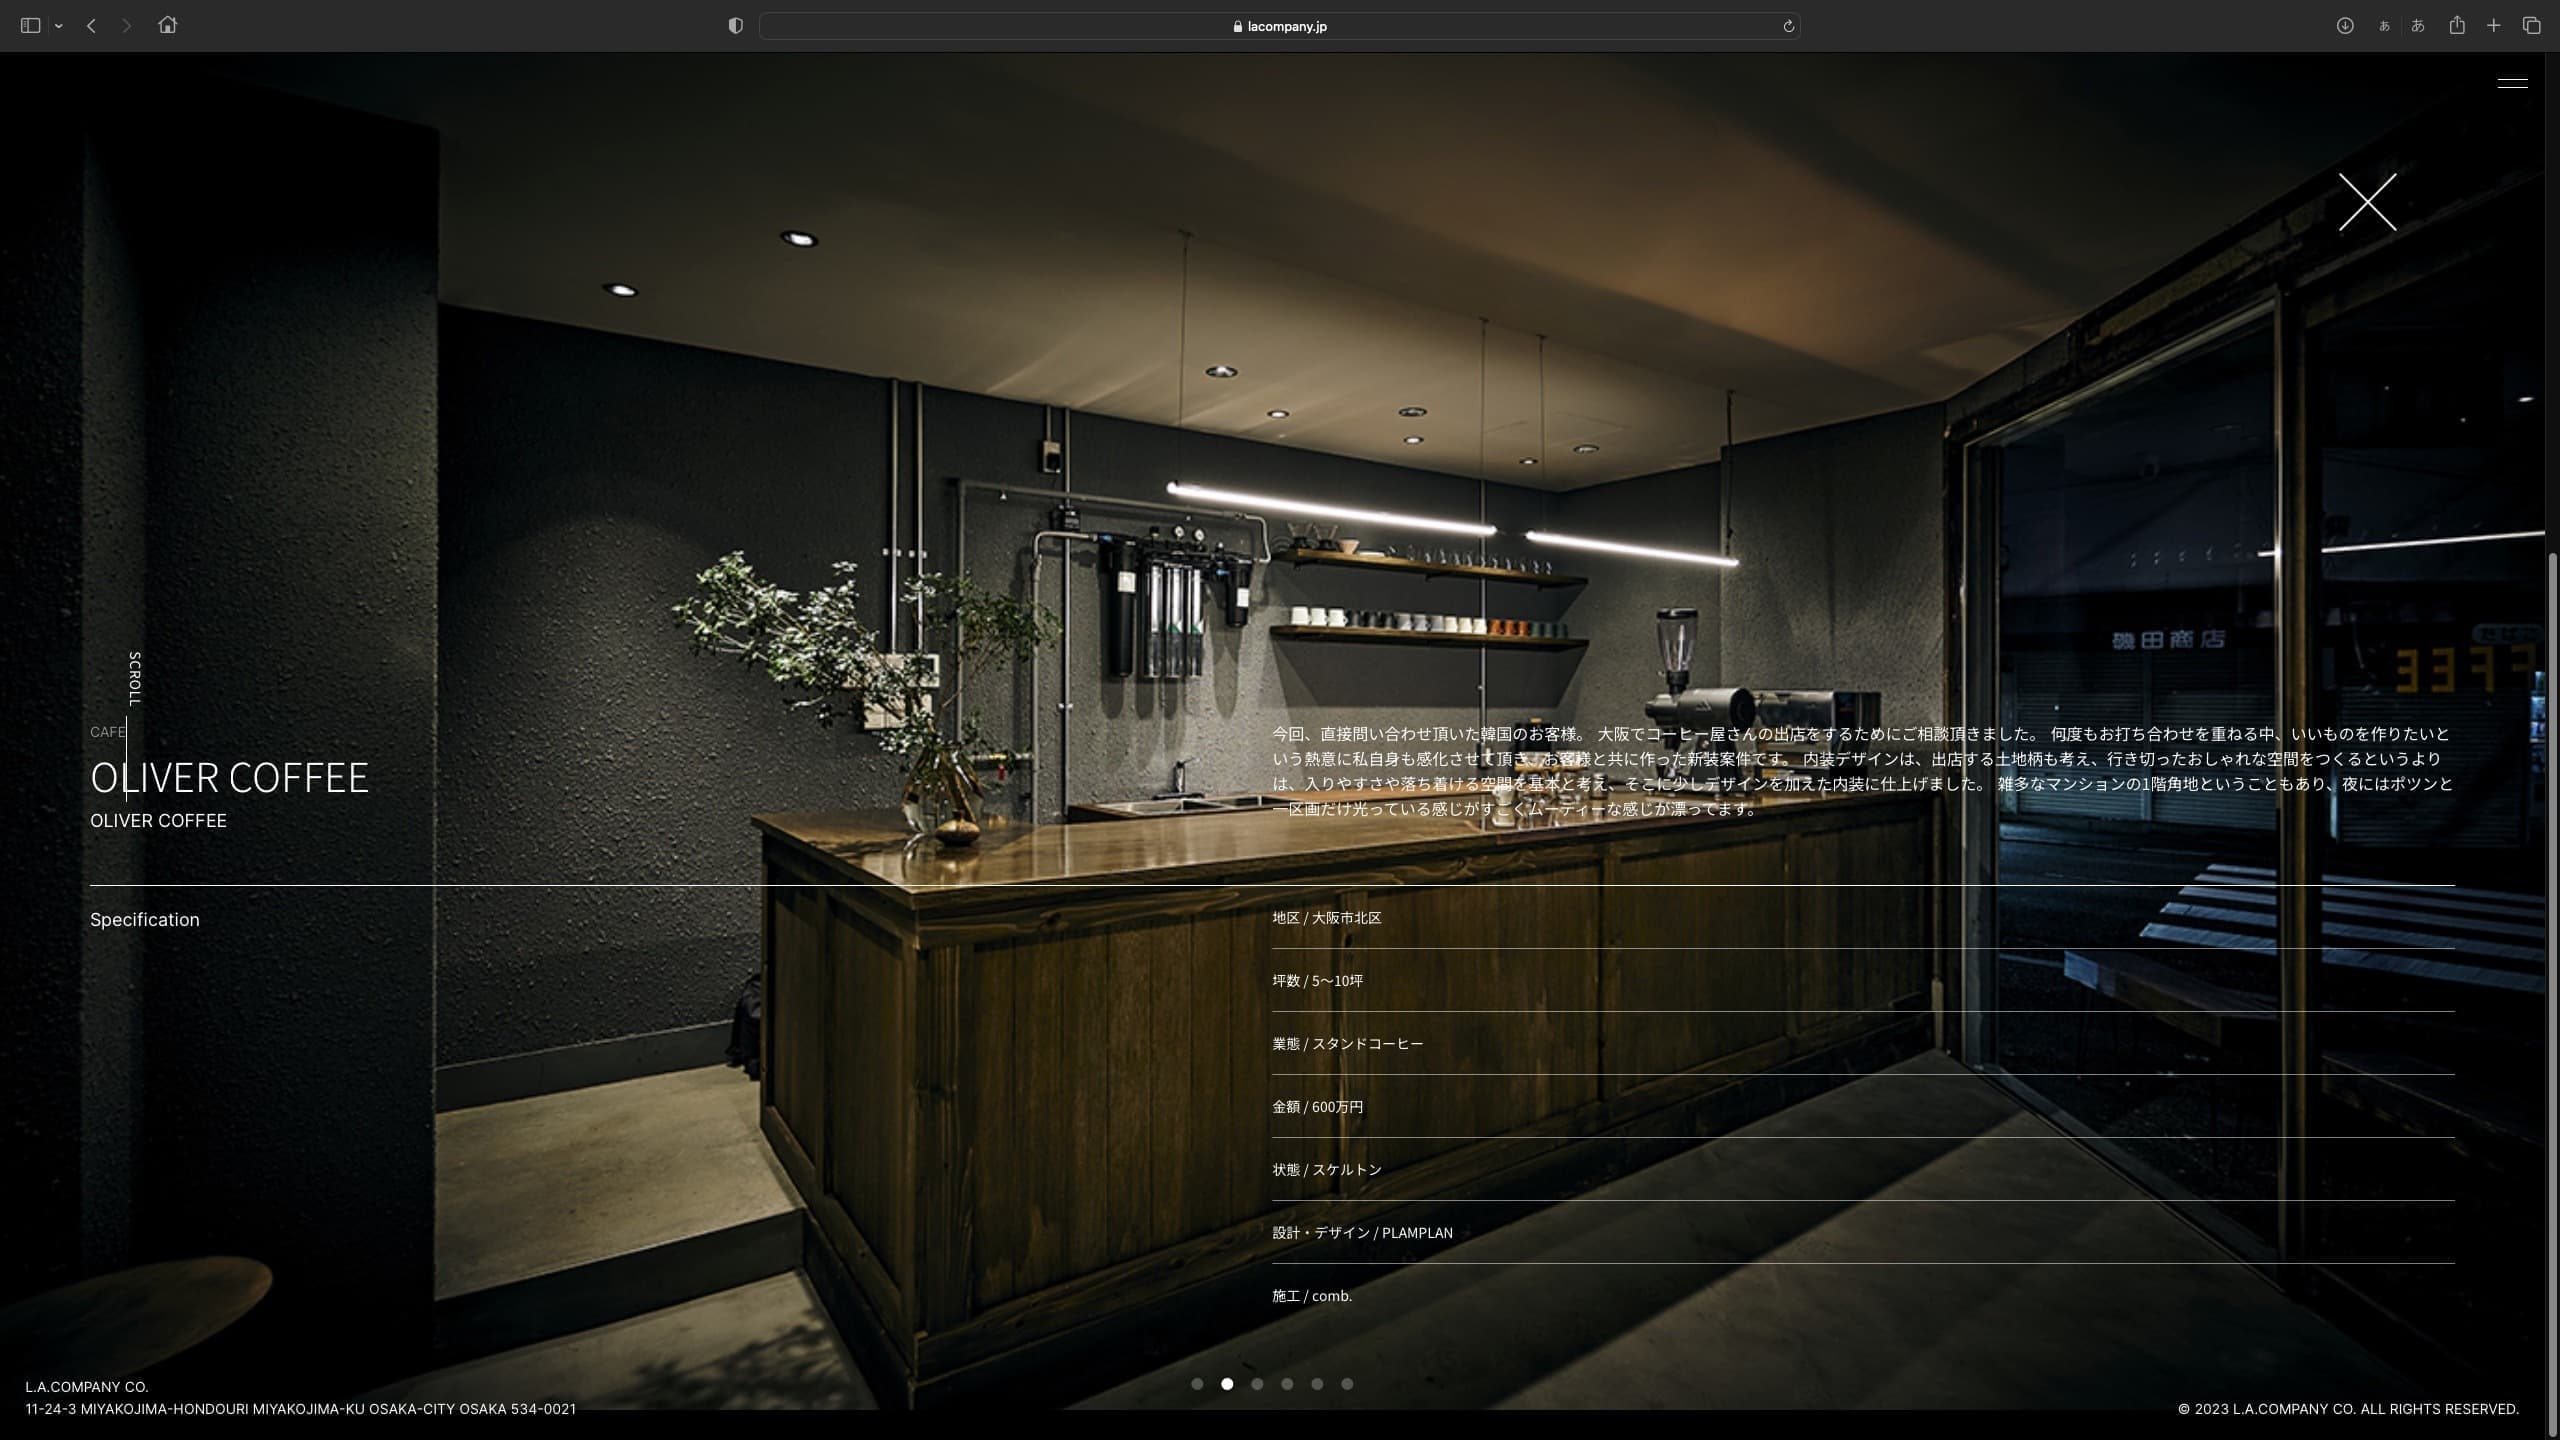
Task: Click the smaller text size button
Action: click(x=2384, y=26)
